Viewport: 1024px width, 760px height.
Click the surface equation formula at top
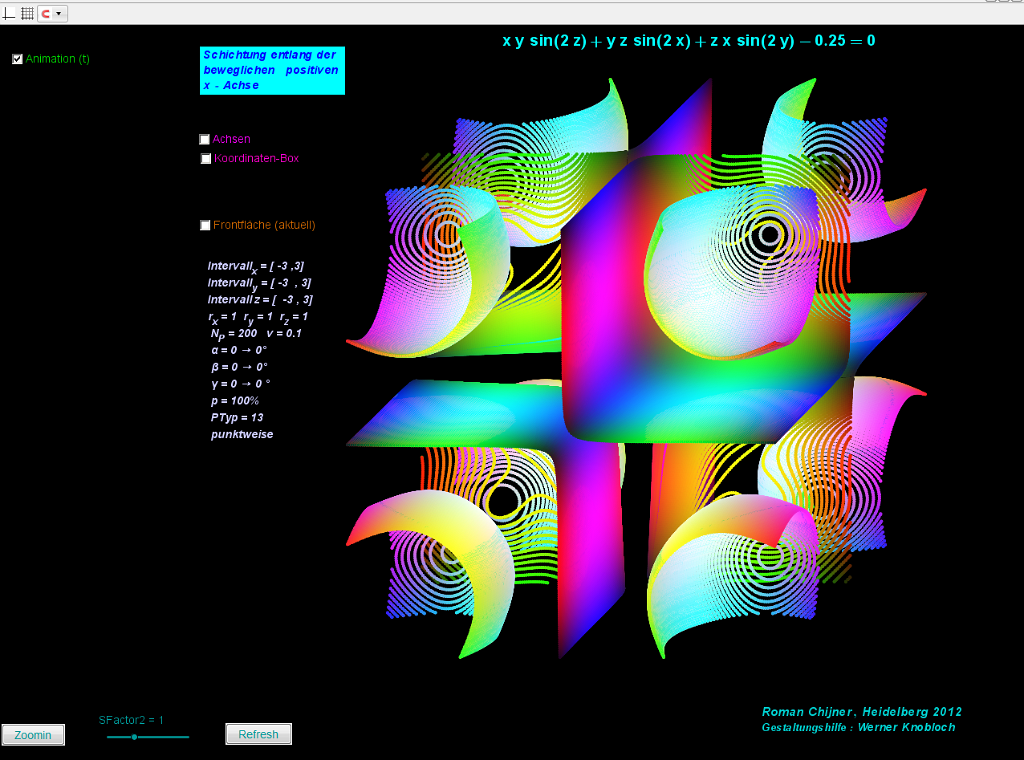click(x=689, y=41)
